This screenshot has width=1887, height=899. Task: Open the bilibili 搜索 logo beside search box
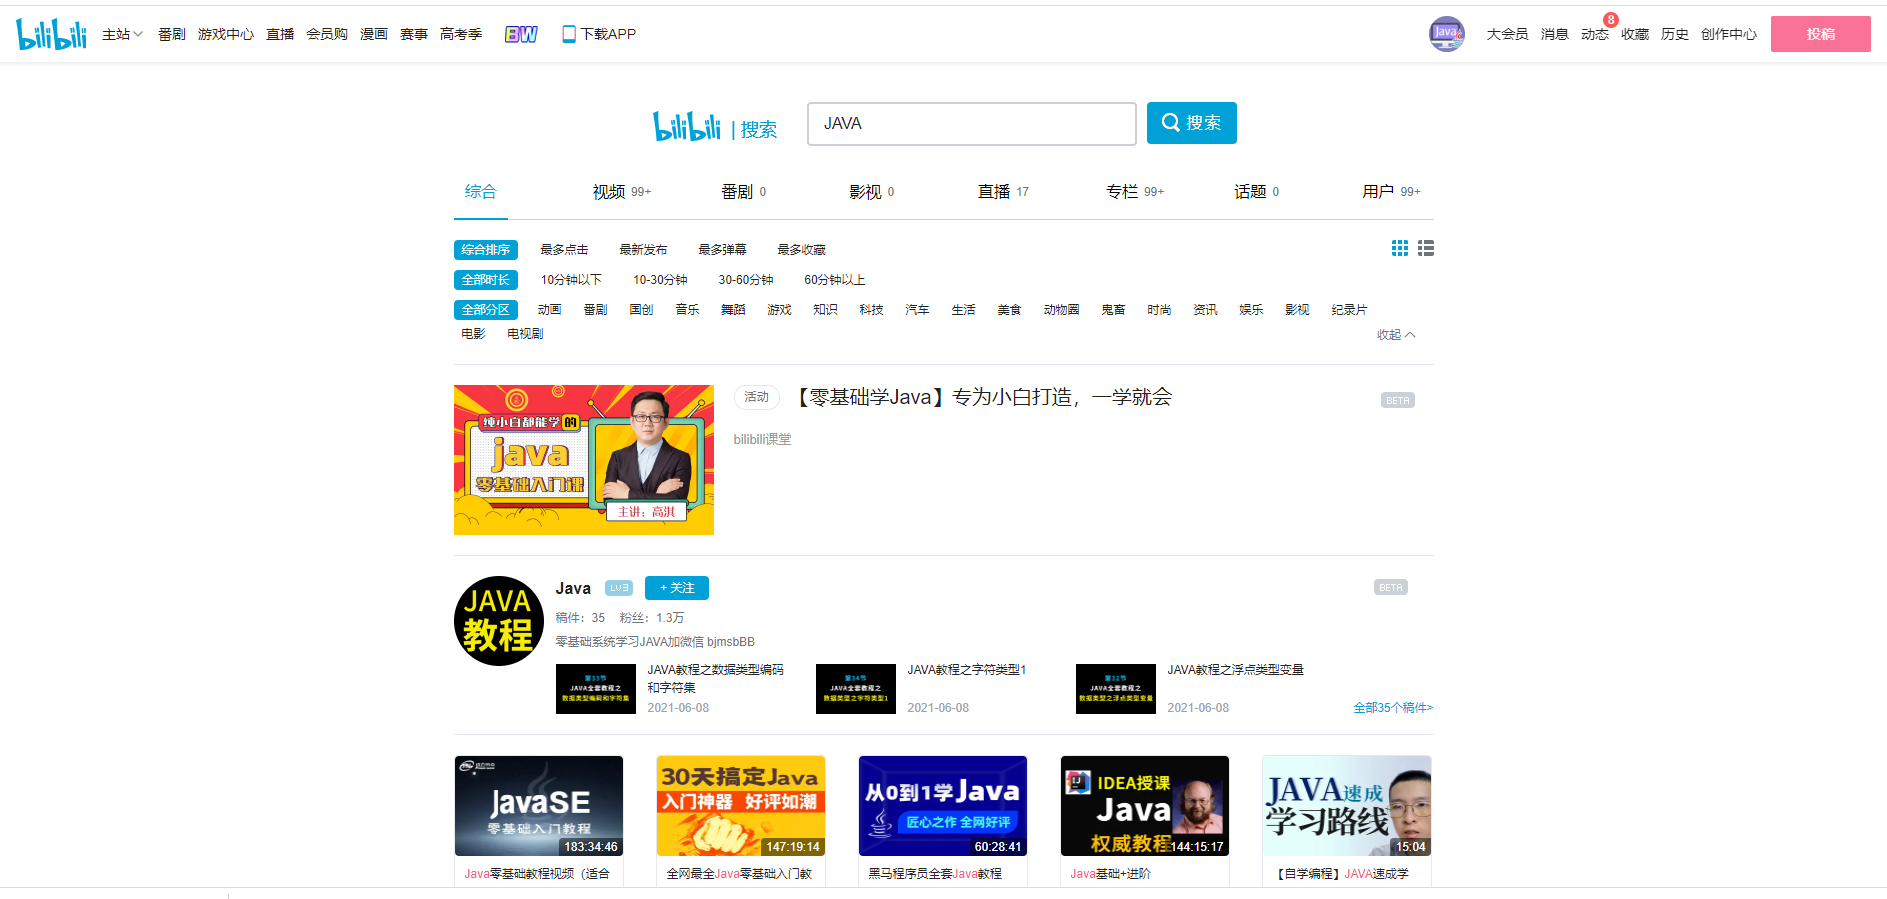(x=715, y=127)
